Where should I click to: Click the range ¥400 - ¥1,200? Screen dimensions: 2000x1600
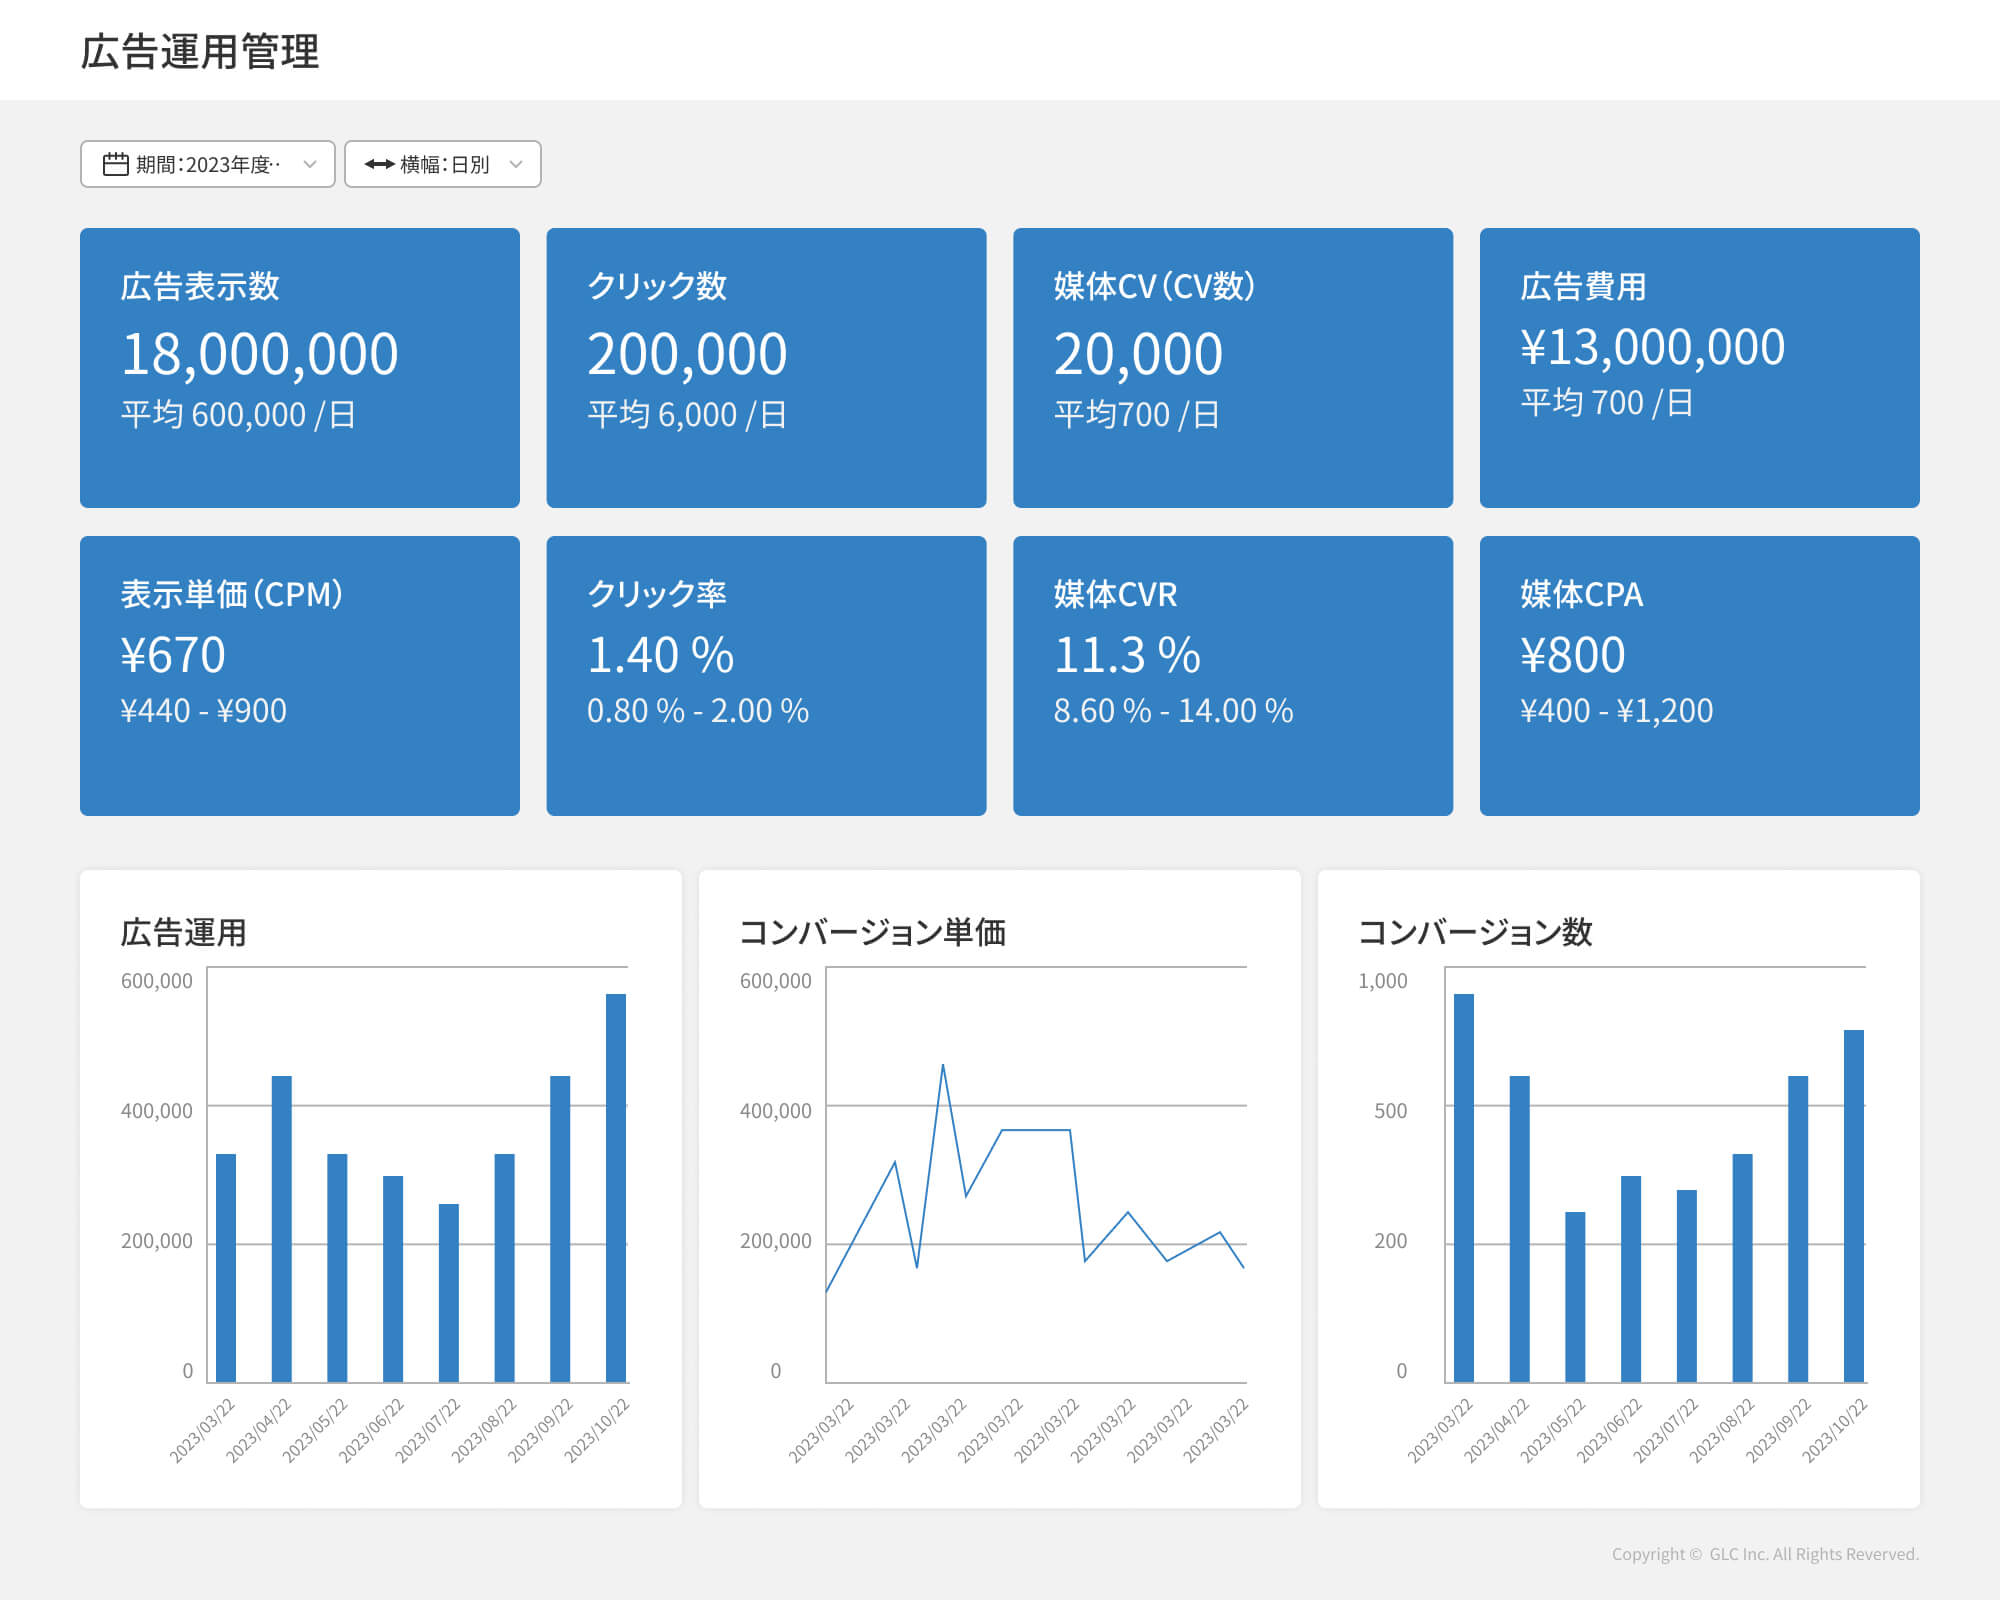(x=1616, y=711)
